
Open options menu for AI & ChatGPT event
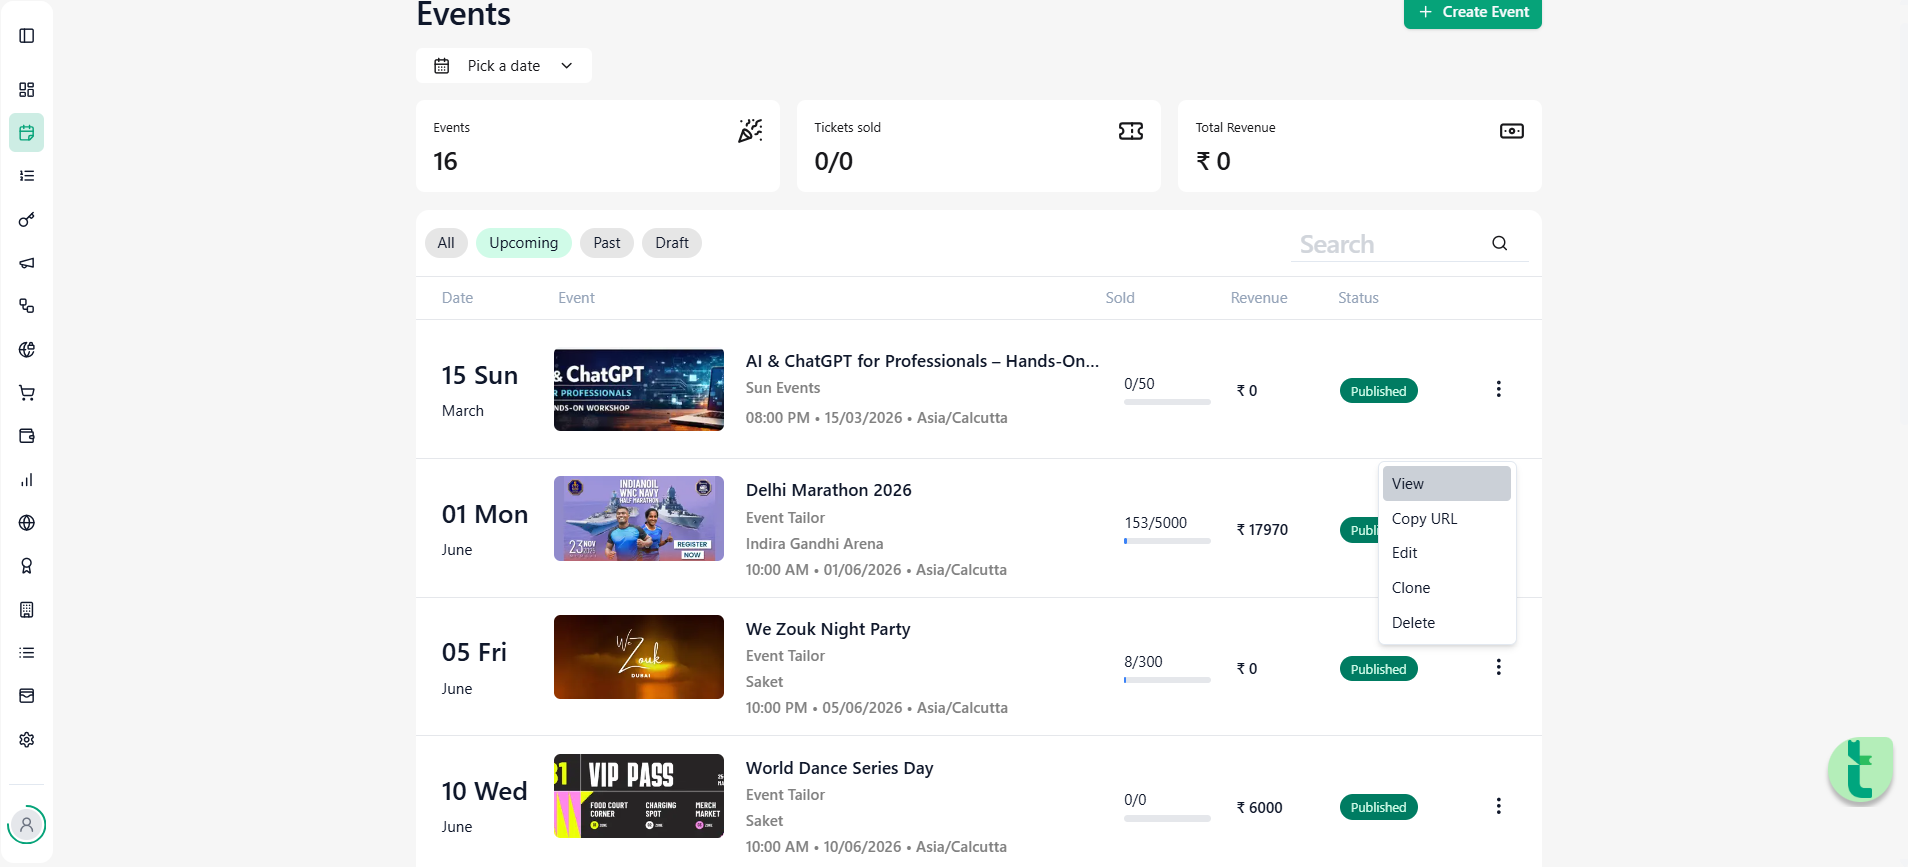[1498, 389]
